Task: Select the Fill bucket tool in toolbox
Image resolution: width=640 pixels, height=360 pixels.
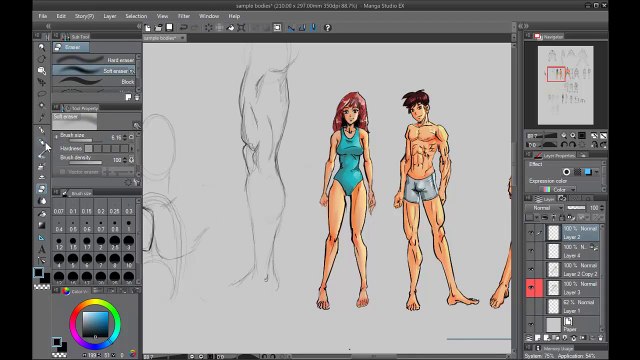Action: coord(42,213)
